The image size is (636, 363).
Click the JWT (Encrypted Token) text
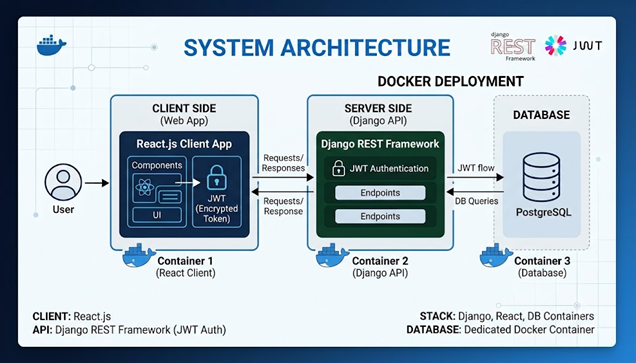click(217, 208)
